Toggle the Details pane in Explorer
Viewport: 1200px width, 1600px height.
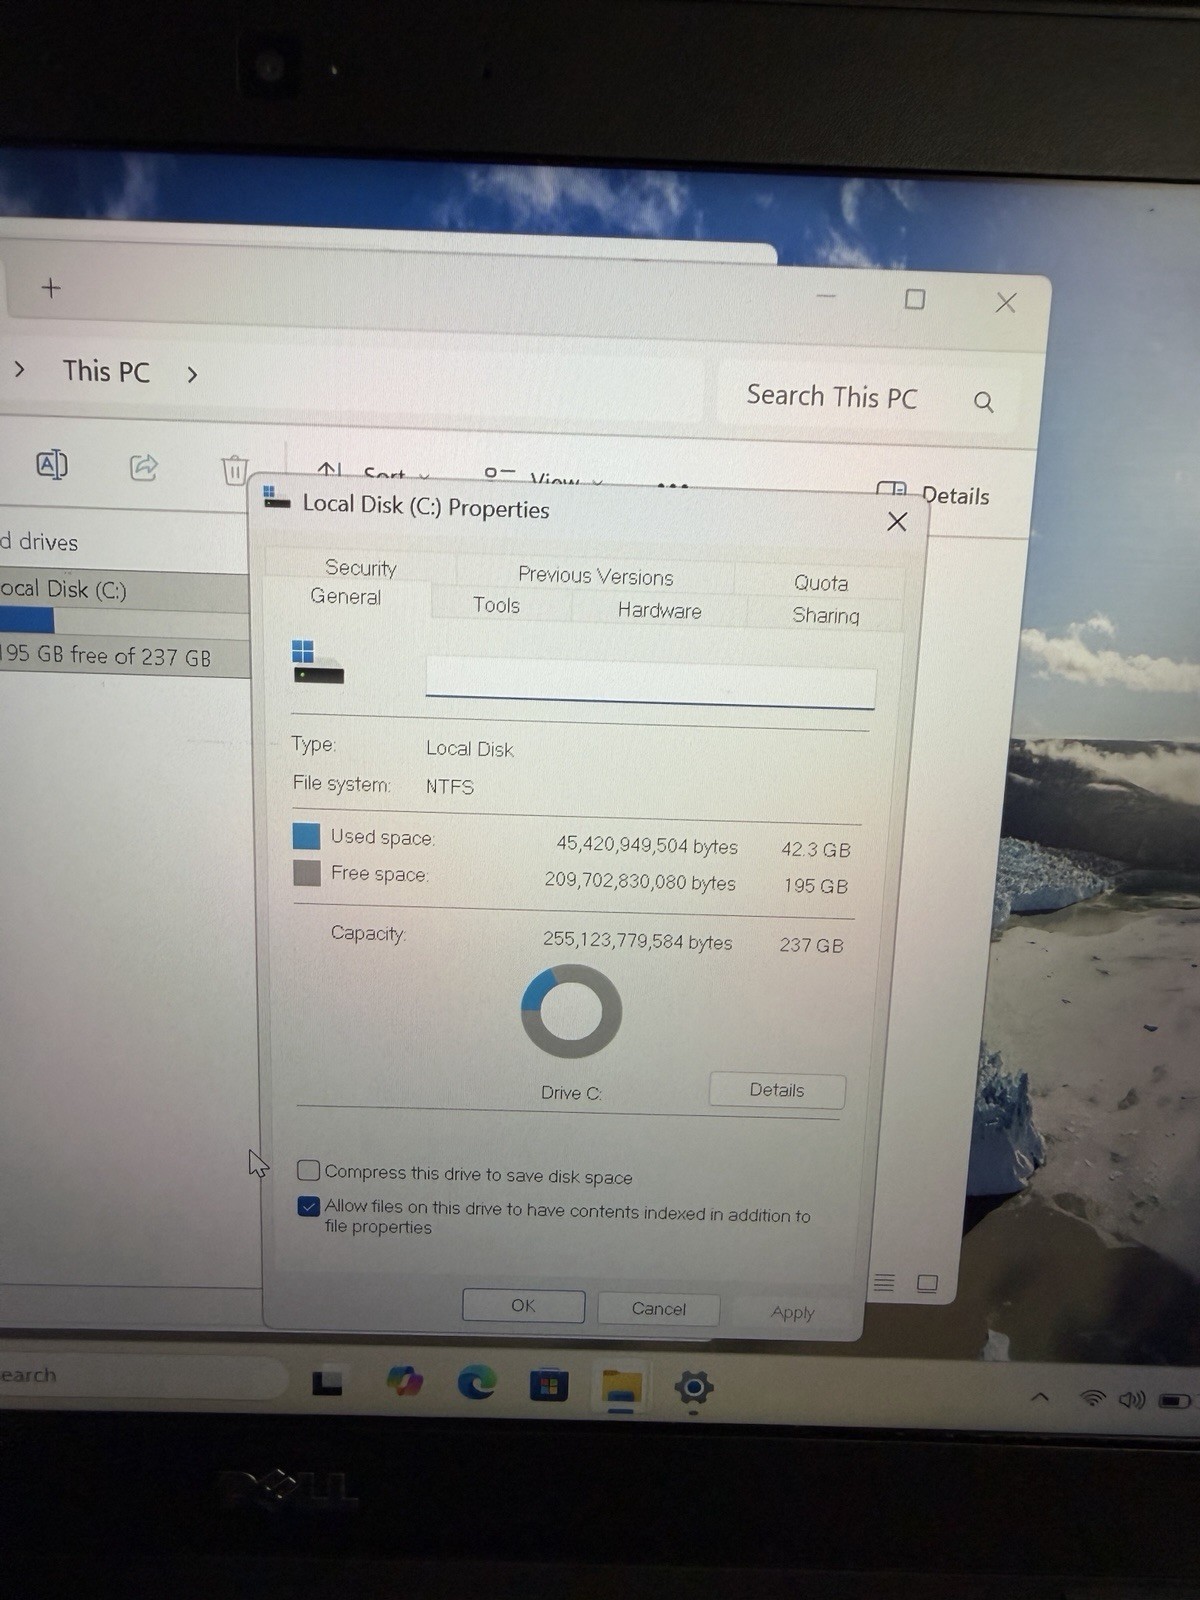pos(932,494)
